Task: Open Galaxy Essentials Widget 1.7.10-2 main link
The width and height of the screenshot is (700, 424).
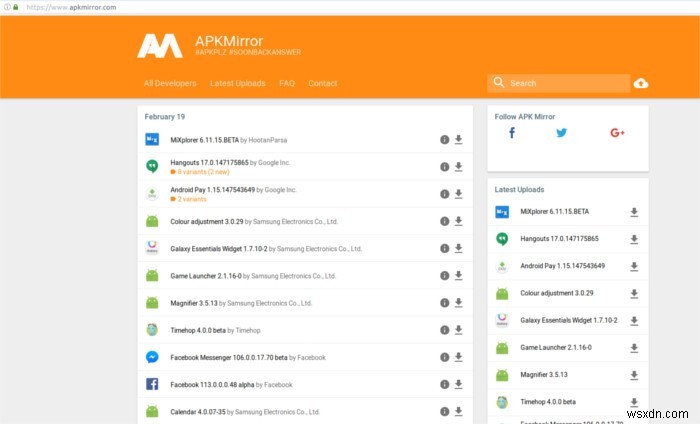Action: (x=219, y=249)
